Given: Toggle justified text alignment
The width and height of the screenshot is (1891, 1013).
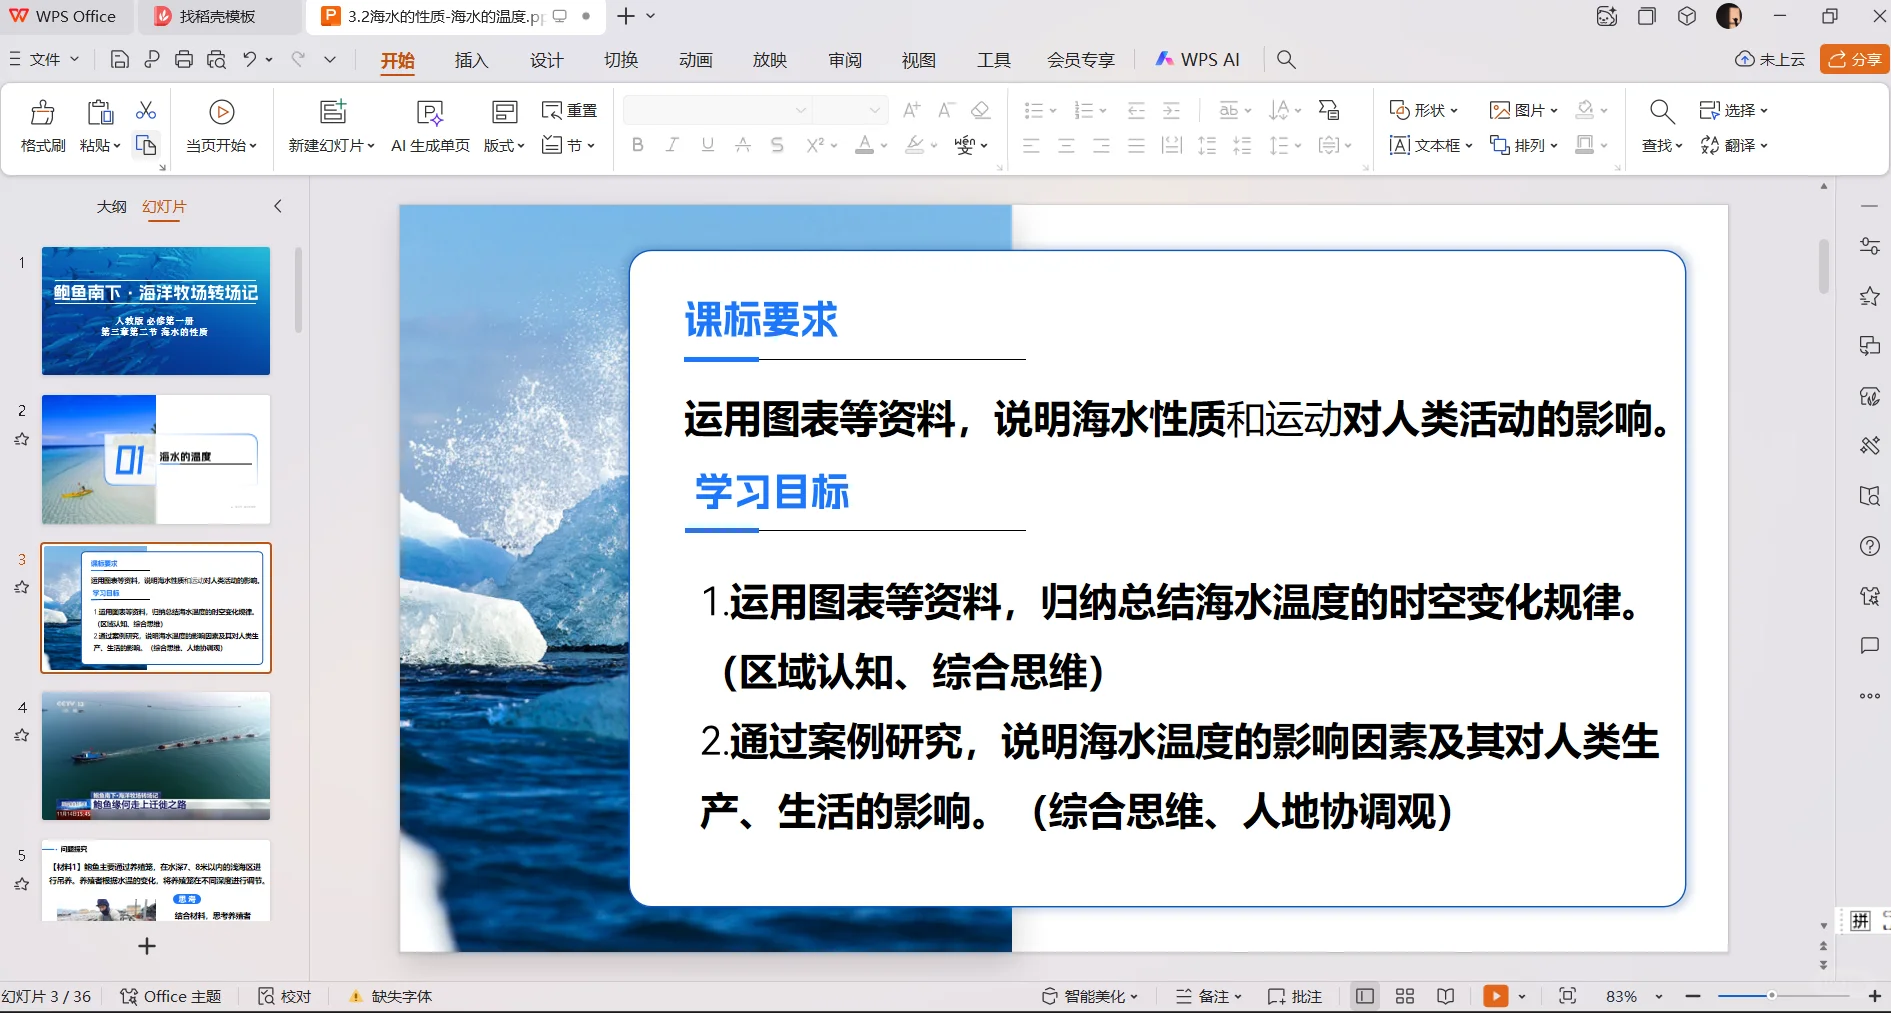Looking at the screenshot, I should [x=1136, y=146].
